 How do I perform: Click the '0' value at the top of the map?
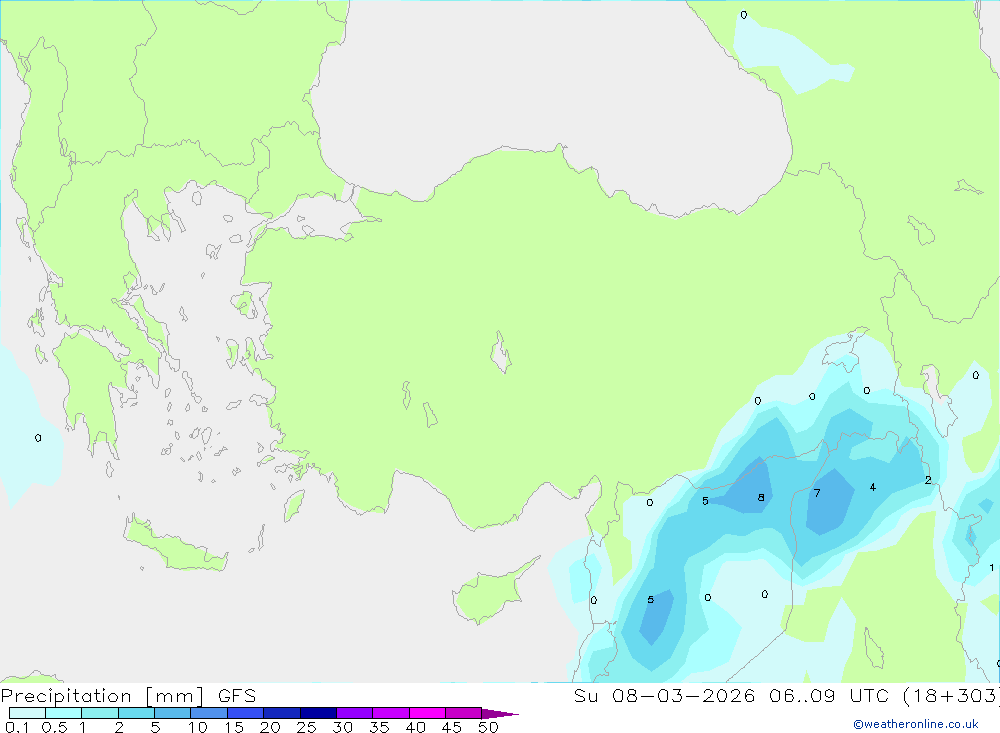click(744, 15)
